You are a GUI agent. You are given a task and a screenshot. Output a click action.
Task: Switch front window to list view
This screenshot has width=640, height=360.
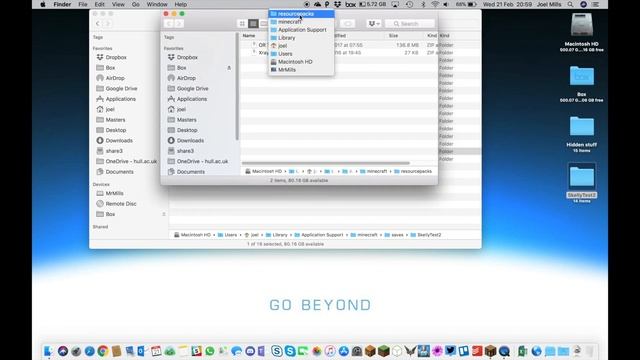tap(253, 24)
